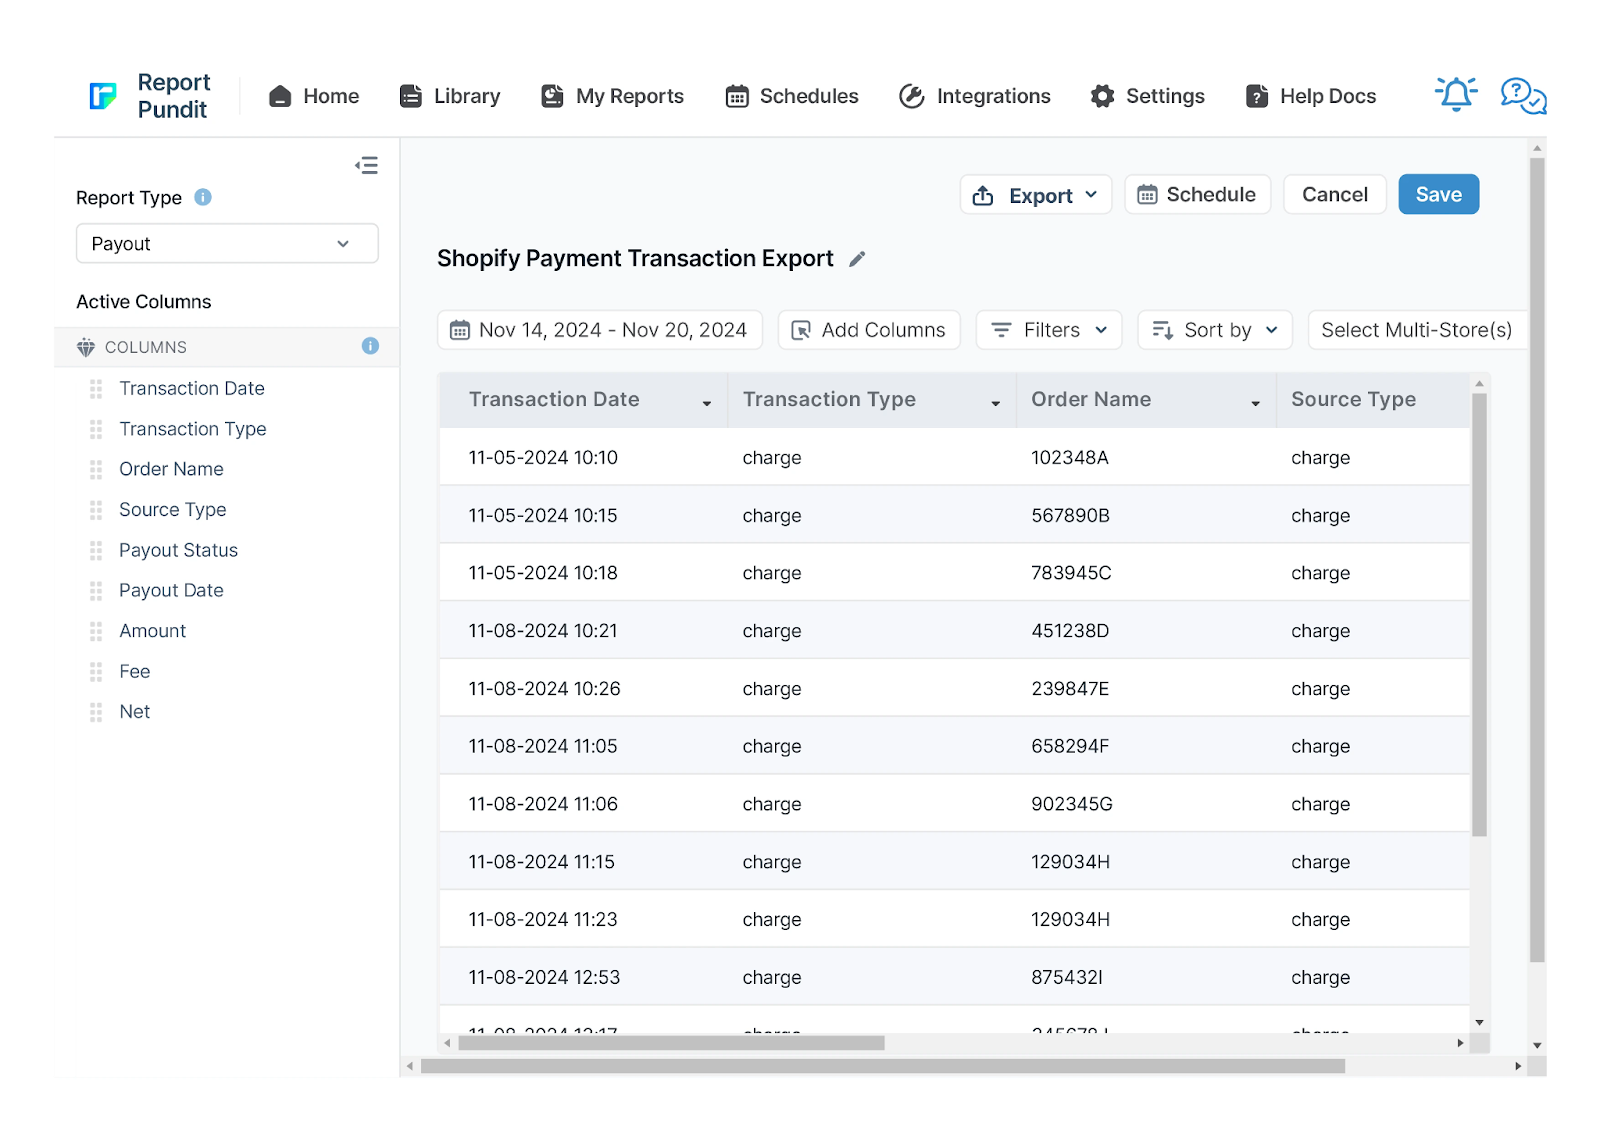The height and width of the screenshot is (1130, 1600).
Task: Open the date range picker Nov 14 - Nov 20
Action: click(600, 330)
